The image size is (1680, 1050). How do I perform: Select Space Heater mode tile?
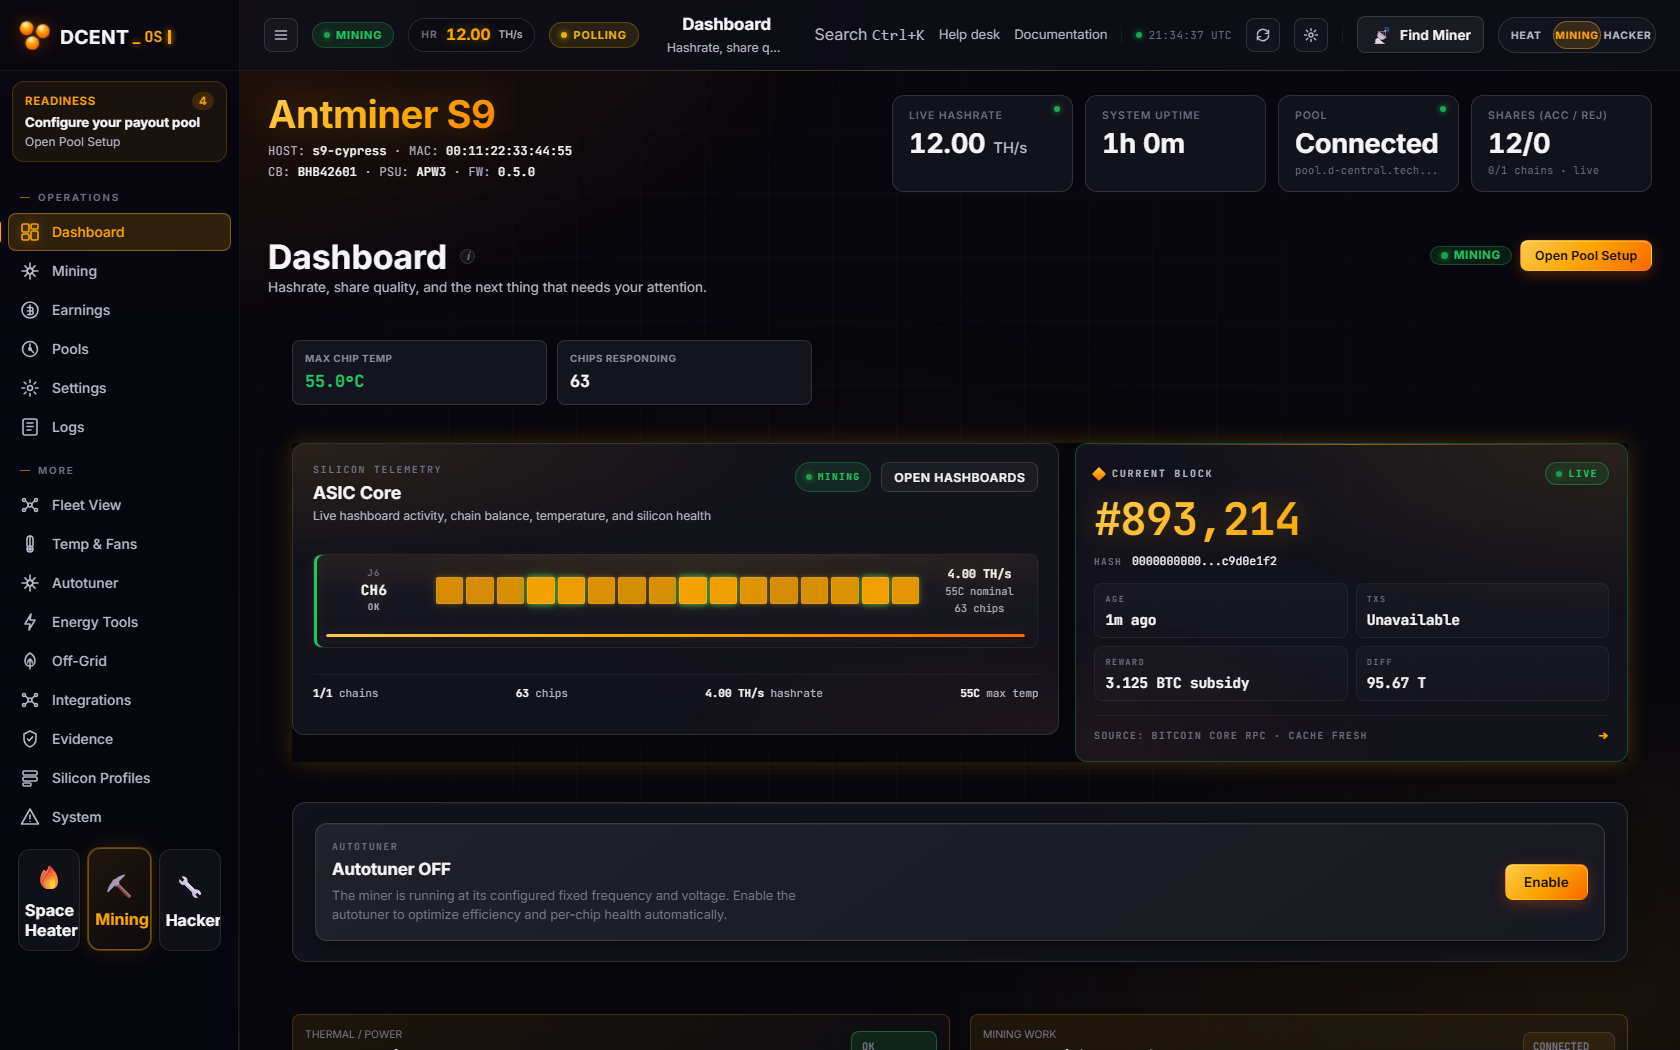coord(49,899)
